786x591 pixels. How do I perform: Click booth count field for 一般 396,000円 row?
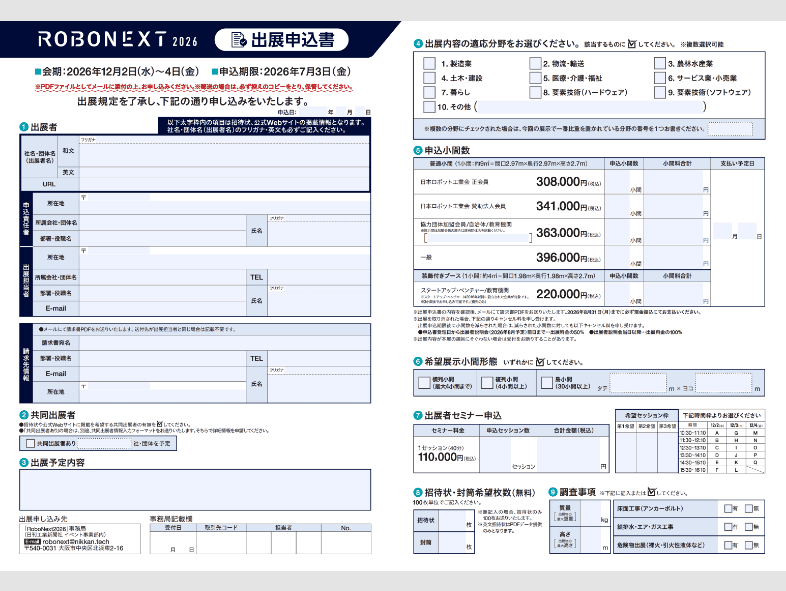pyautogui.click(x=622, y=258)
